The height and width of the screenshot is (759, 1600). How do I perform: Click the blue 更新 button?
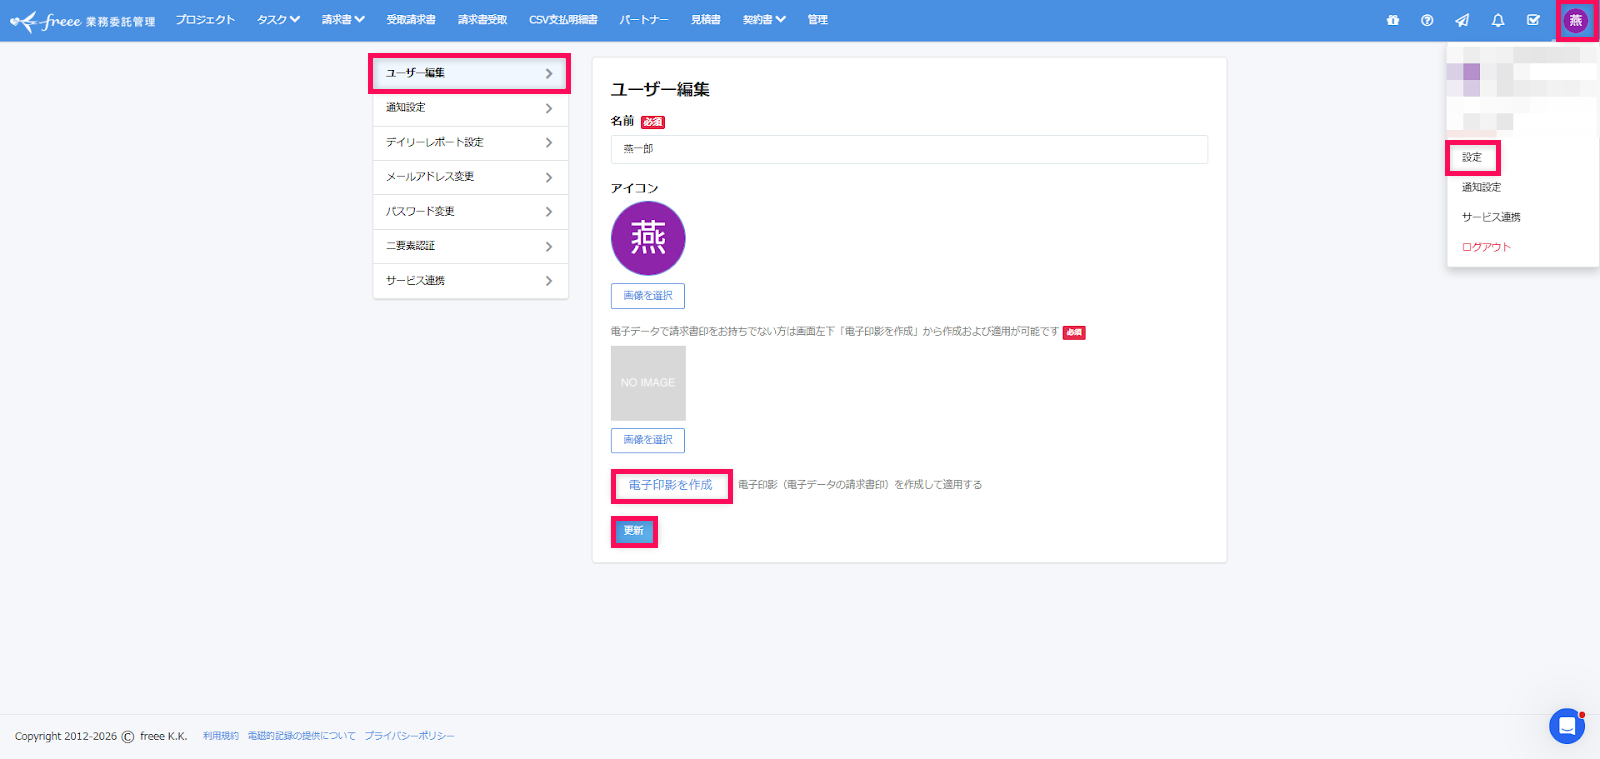(634, 531)
